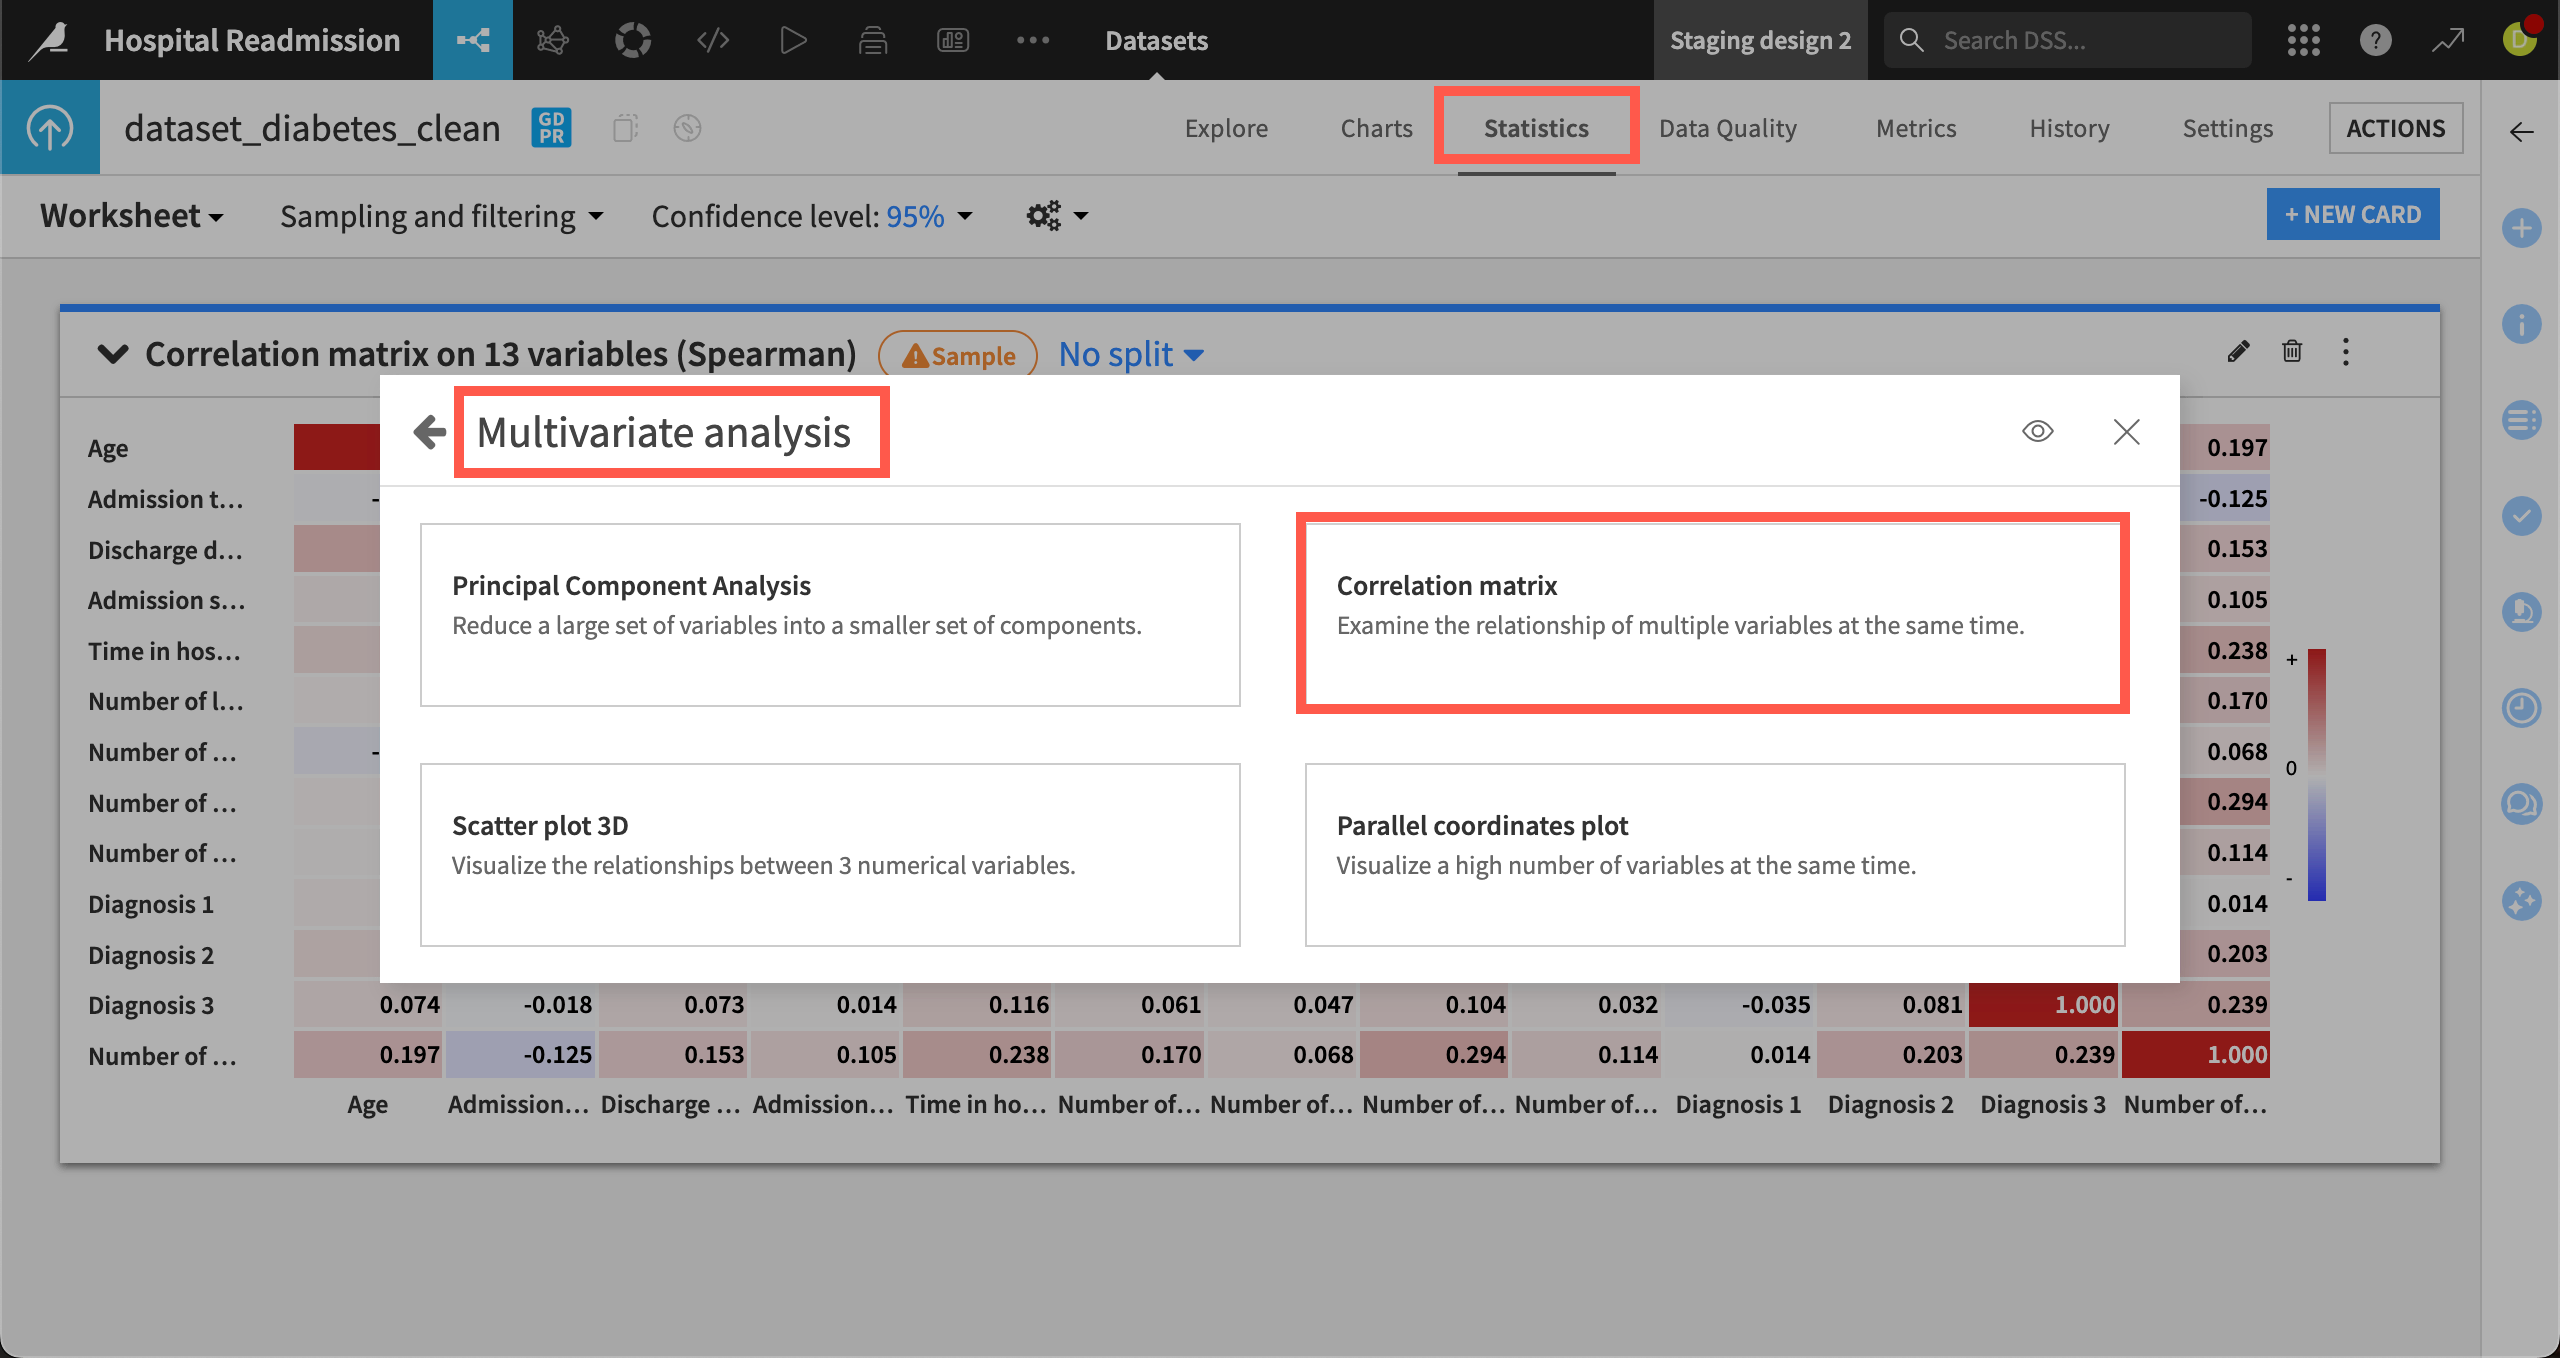This screenshot has height=1358, width=2560.
Task: Click the correlation color scale legend bar
Action: coord(2316,774)
